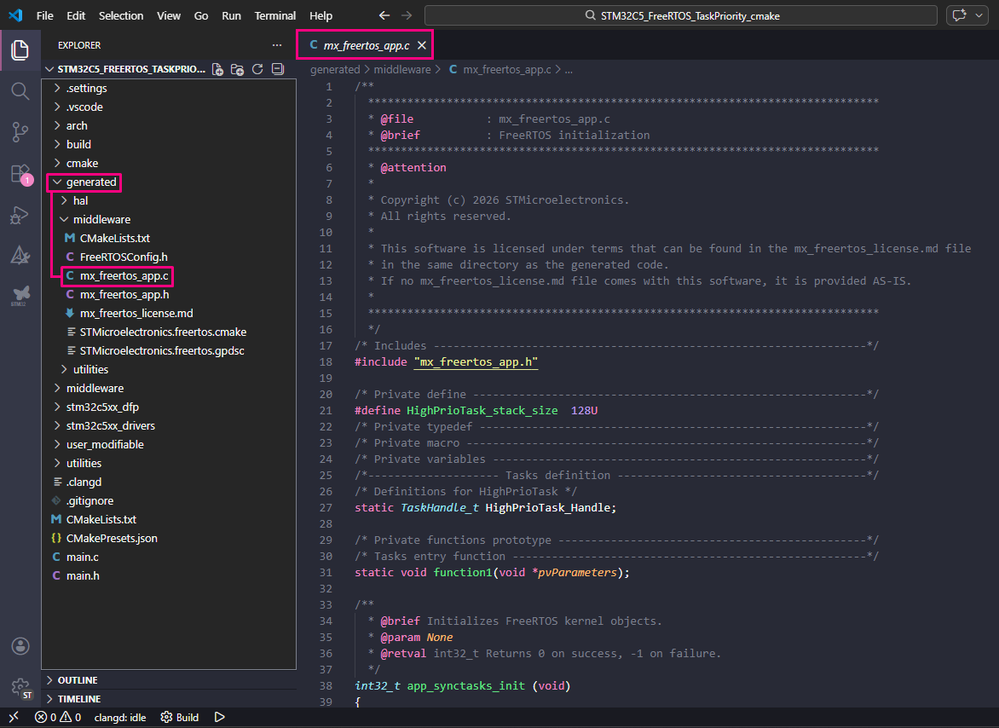Open the Accounts menu icon
This screenshot has width=999, height=728.
pyautogui.click(x=20, y=646)
